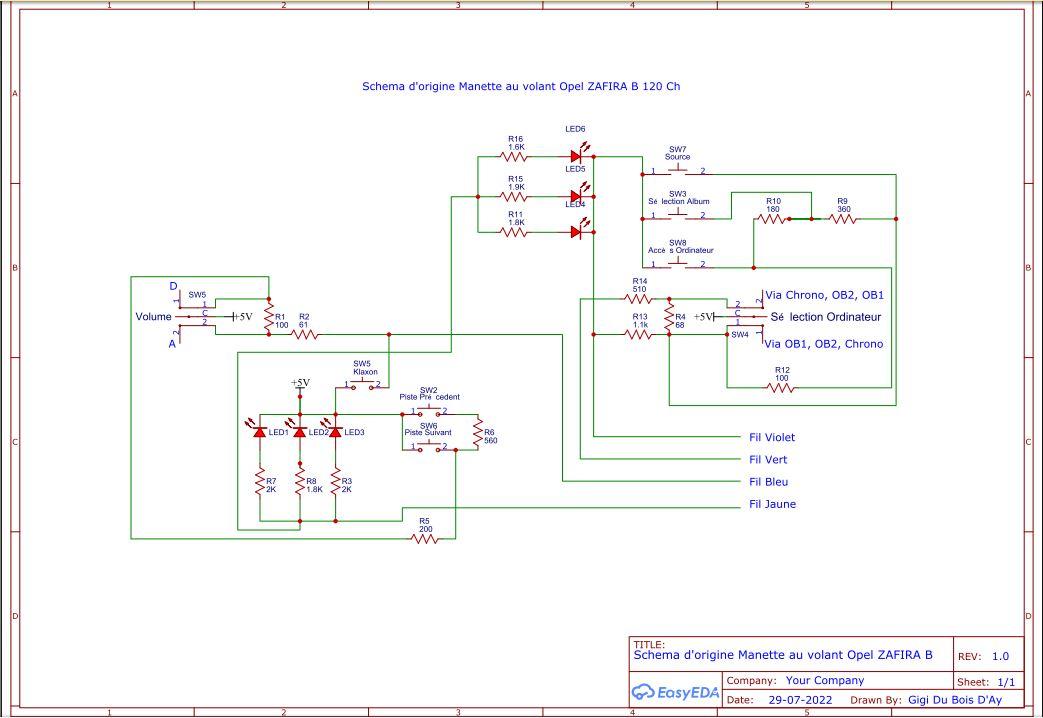Select the R12 100 resistor symbol

pyautogui.click(x=781, y=388)
